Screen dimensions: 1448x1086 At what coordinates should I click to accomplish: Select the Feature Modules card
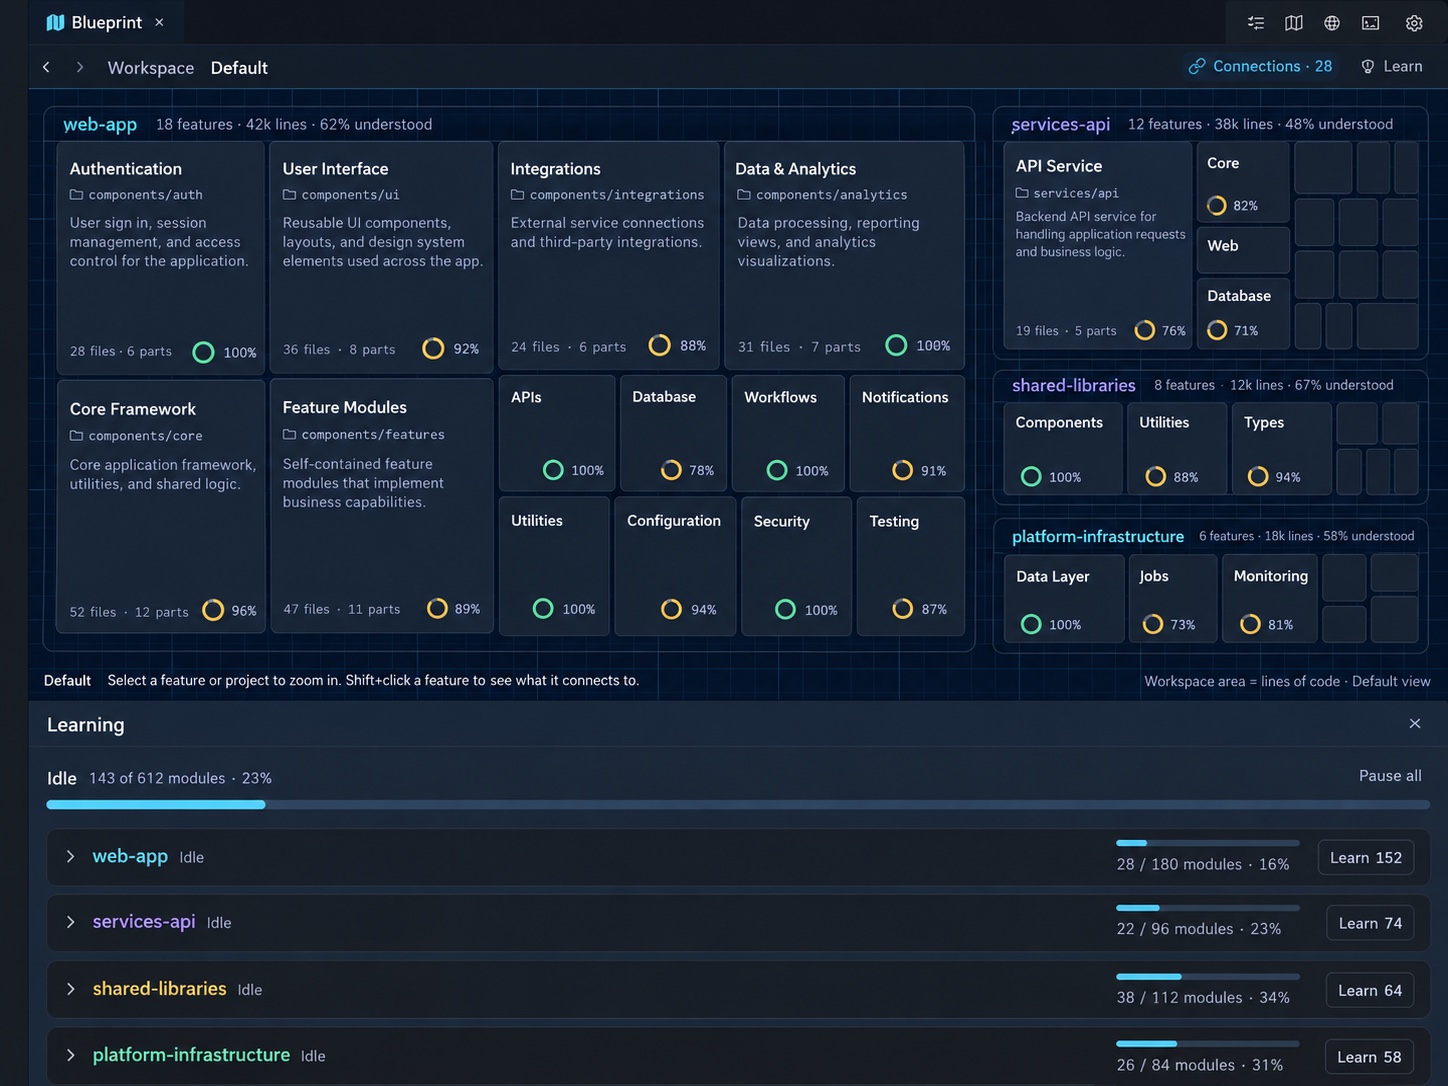pyautogui.click(x=381, y=506)
